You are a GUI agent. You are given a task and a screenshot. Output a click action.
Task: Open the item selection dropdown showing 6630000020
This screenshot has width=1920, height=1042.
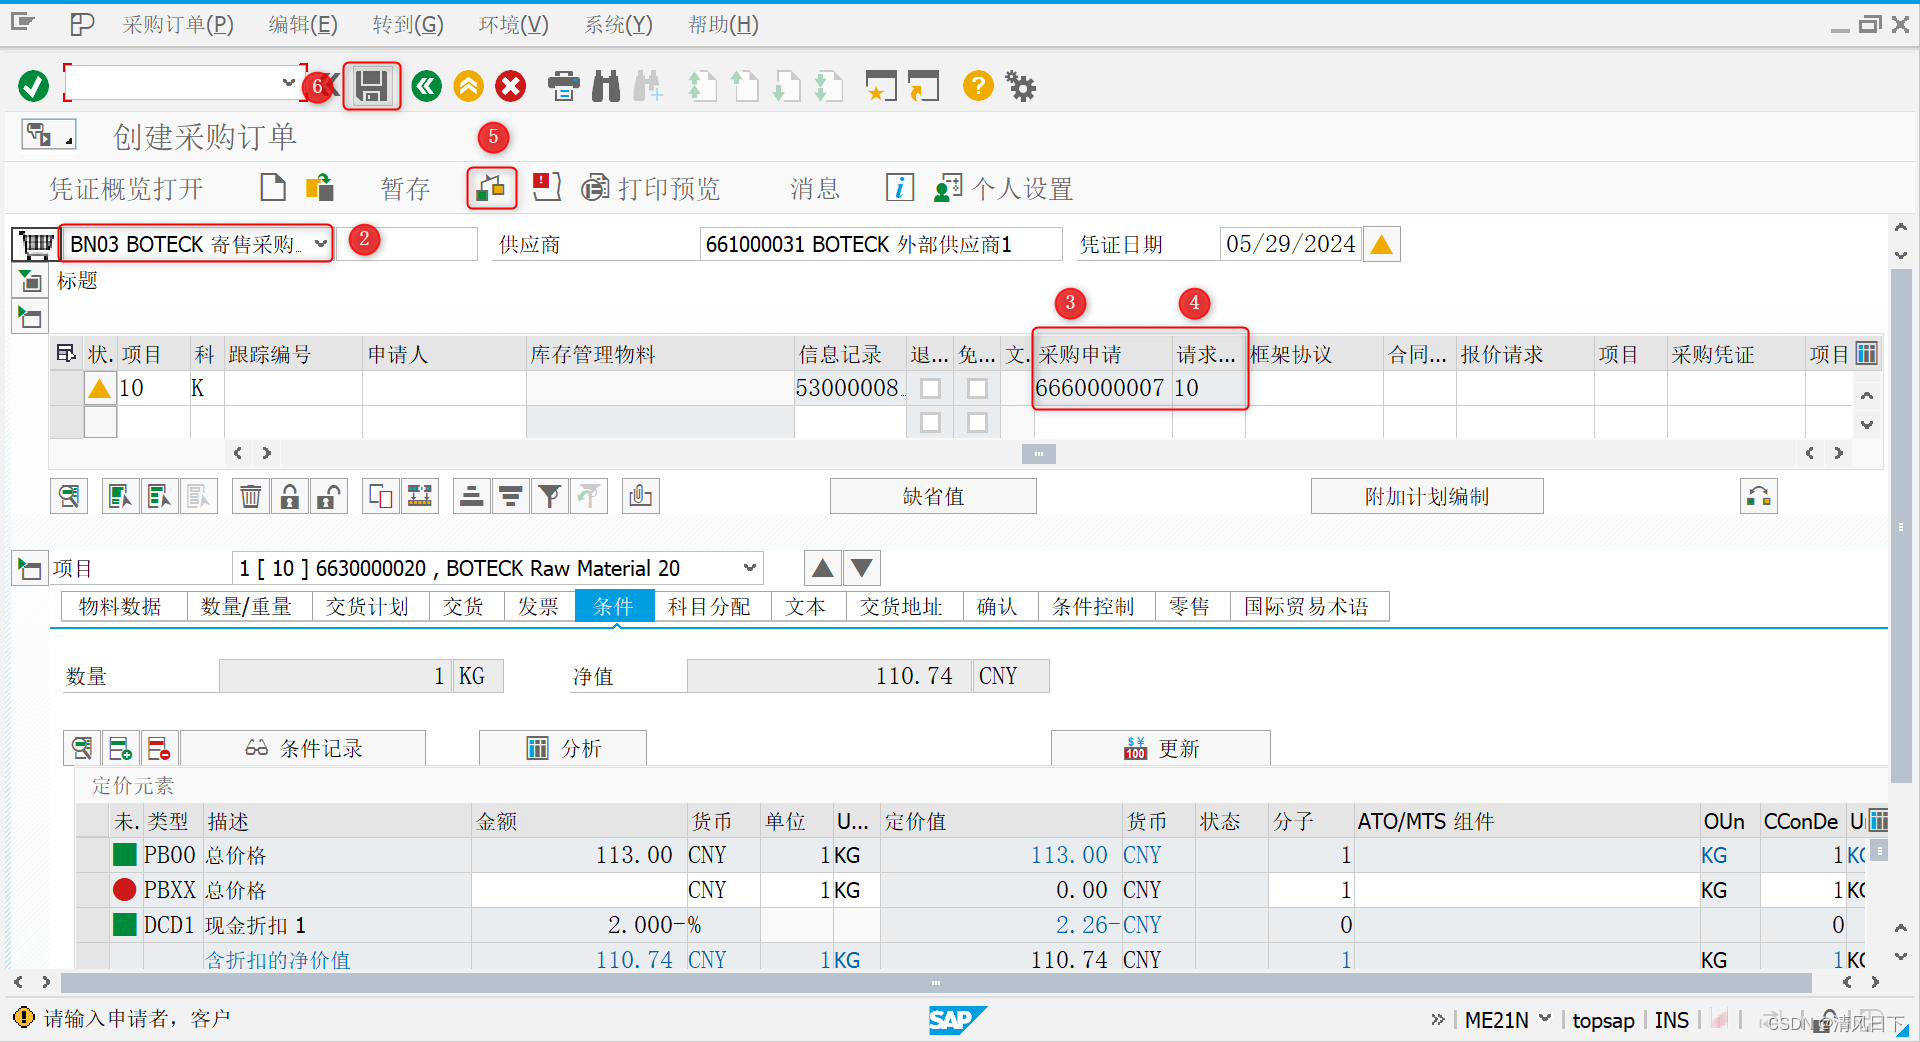tap(749, 568)
